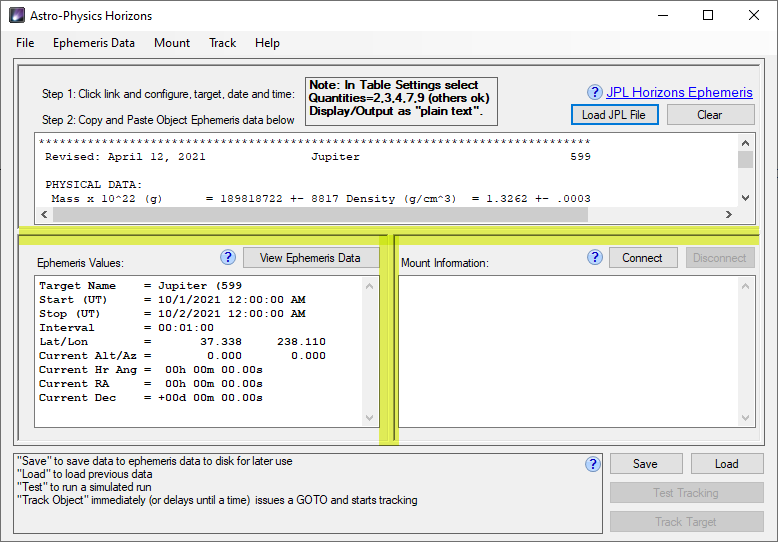Open the Track menu
Screen dimensions: 778x542
click(222, 43)
